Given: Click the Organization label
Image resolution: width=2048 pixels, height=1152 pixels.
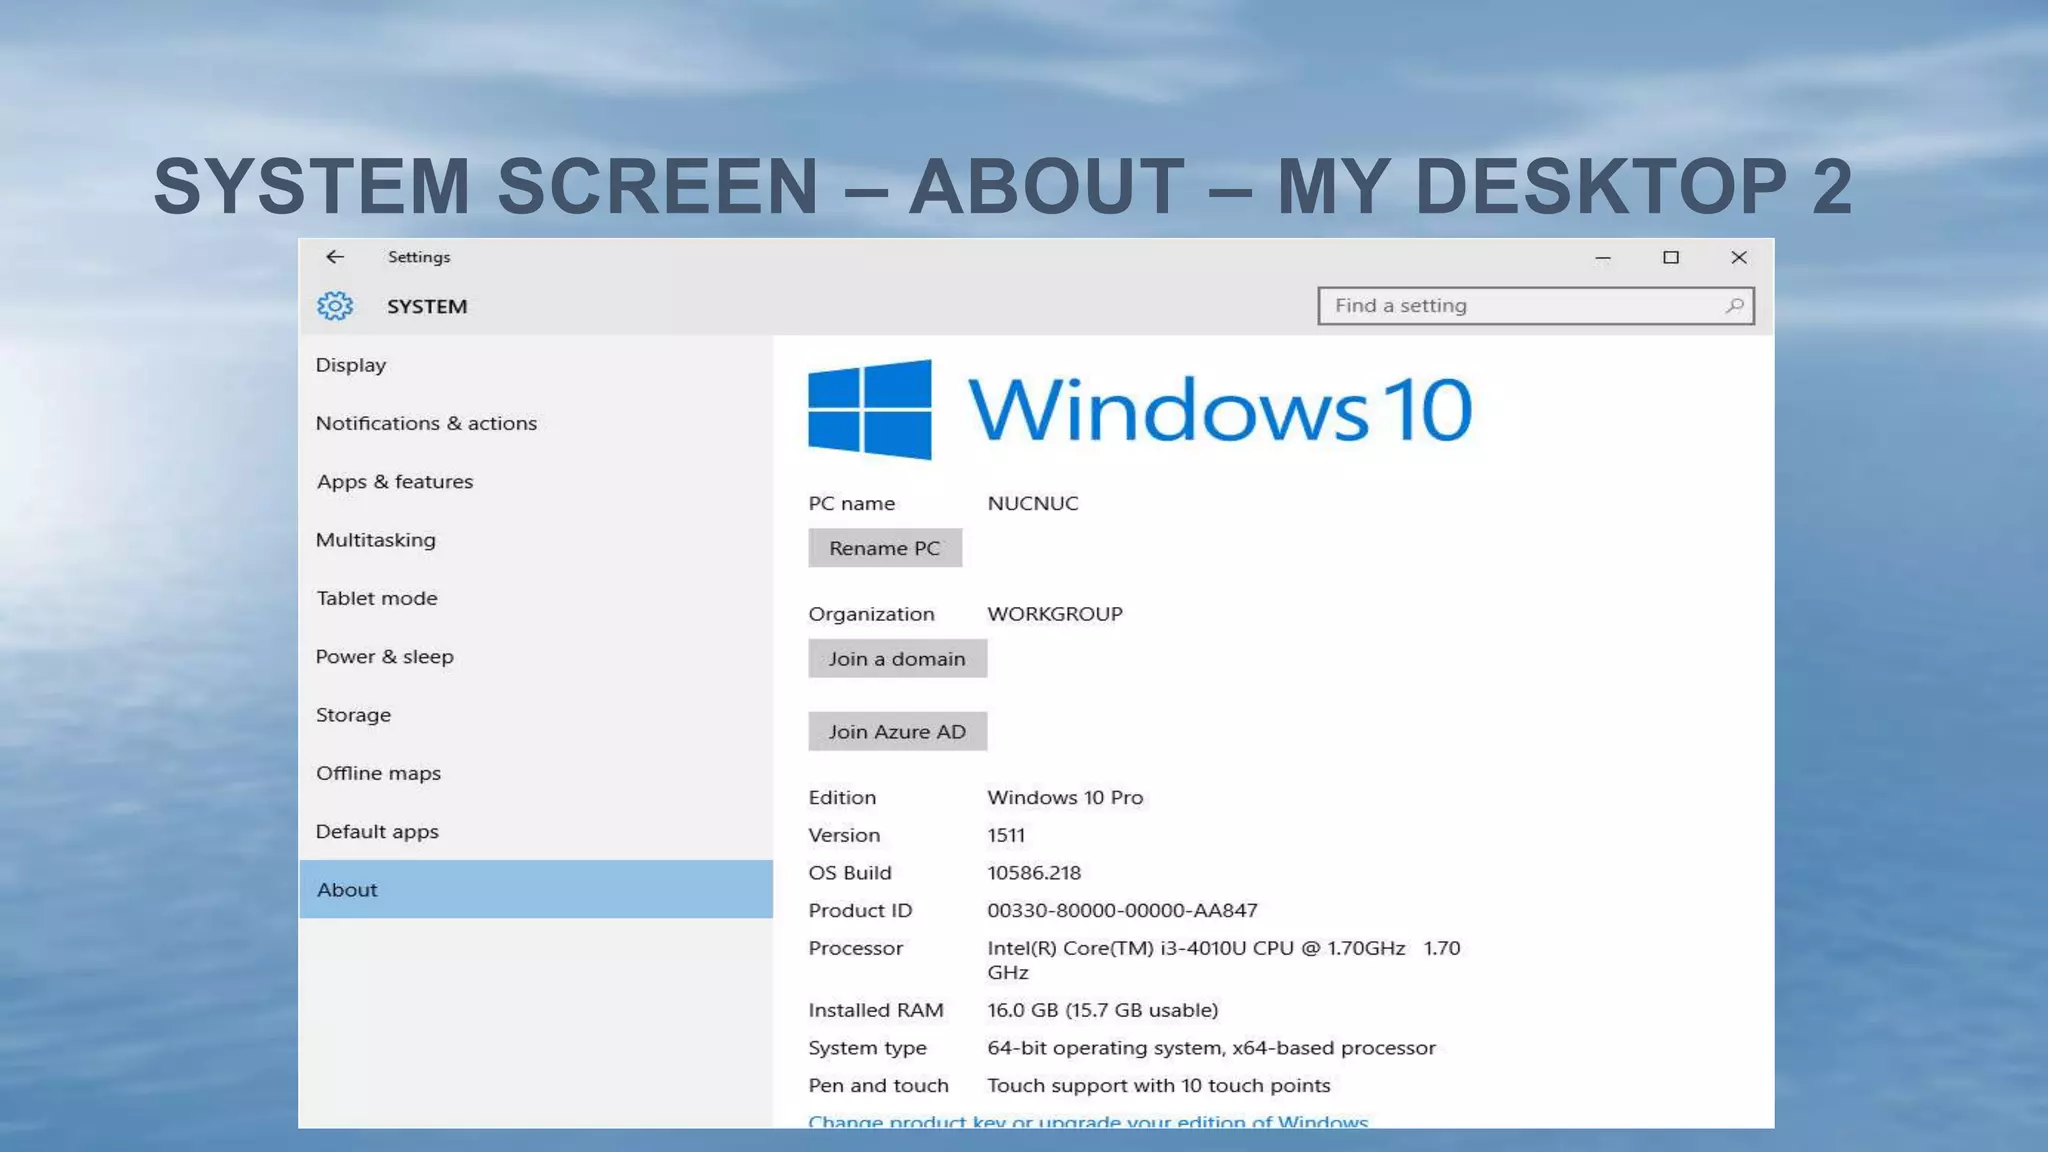Looking at the screenshot, I should [x=871, y=614].
